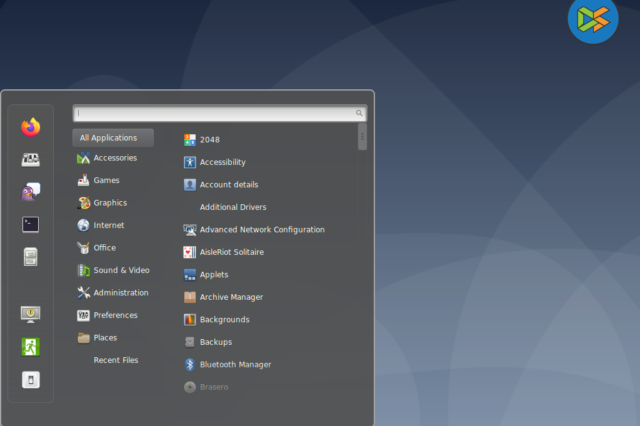
Task: Launch Advanced Network Configuration
Action: (261, 230)
